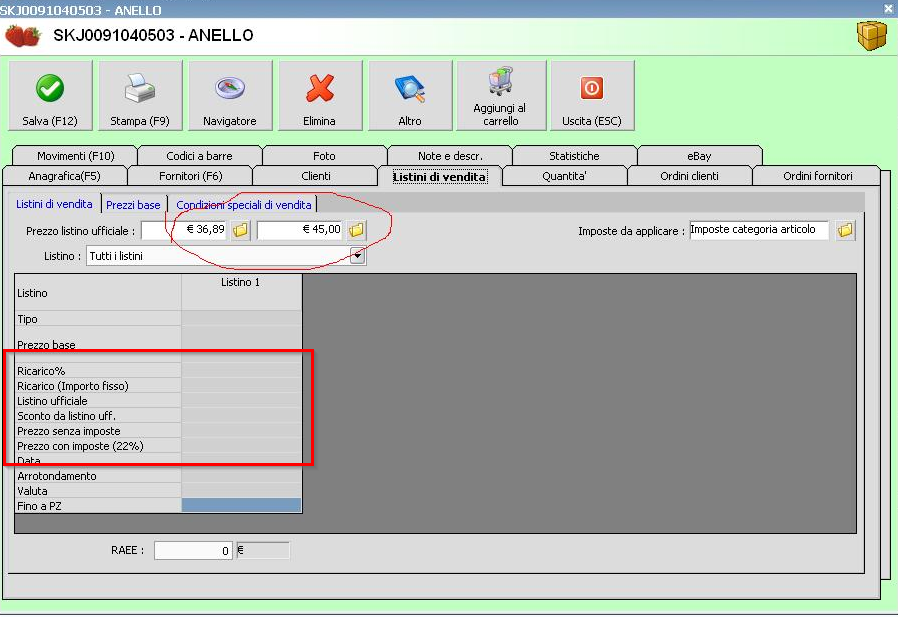
Task: Open folder icon beside Imposte da applicare
Action: click(x=845, y=230)
